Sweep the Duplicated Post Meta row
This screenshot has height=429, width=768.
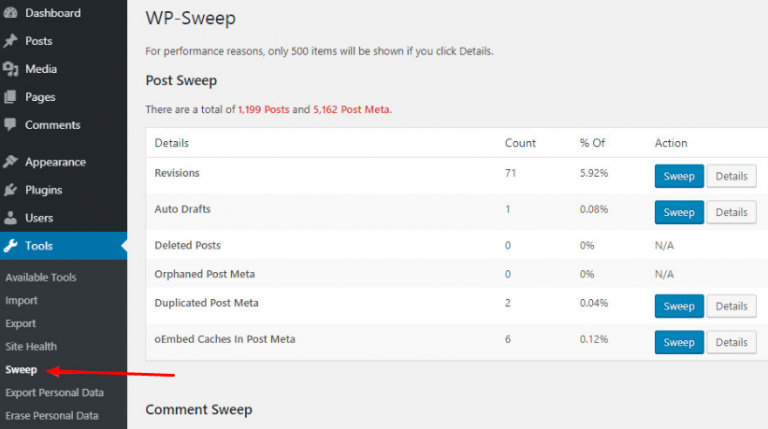(679, 306)
